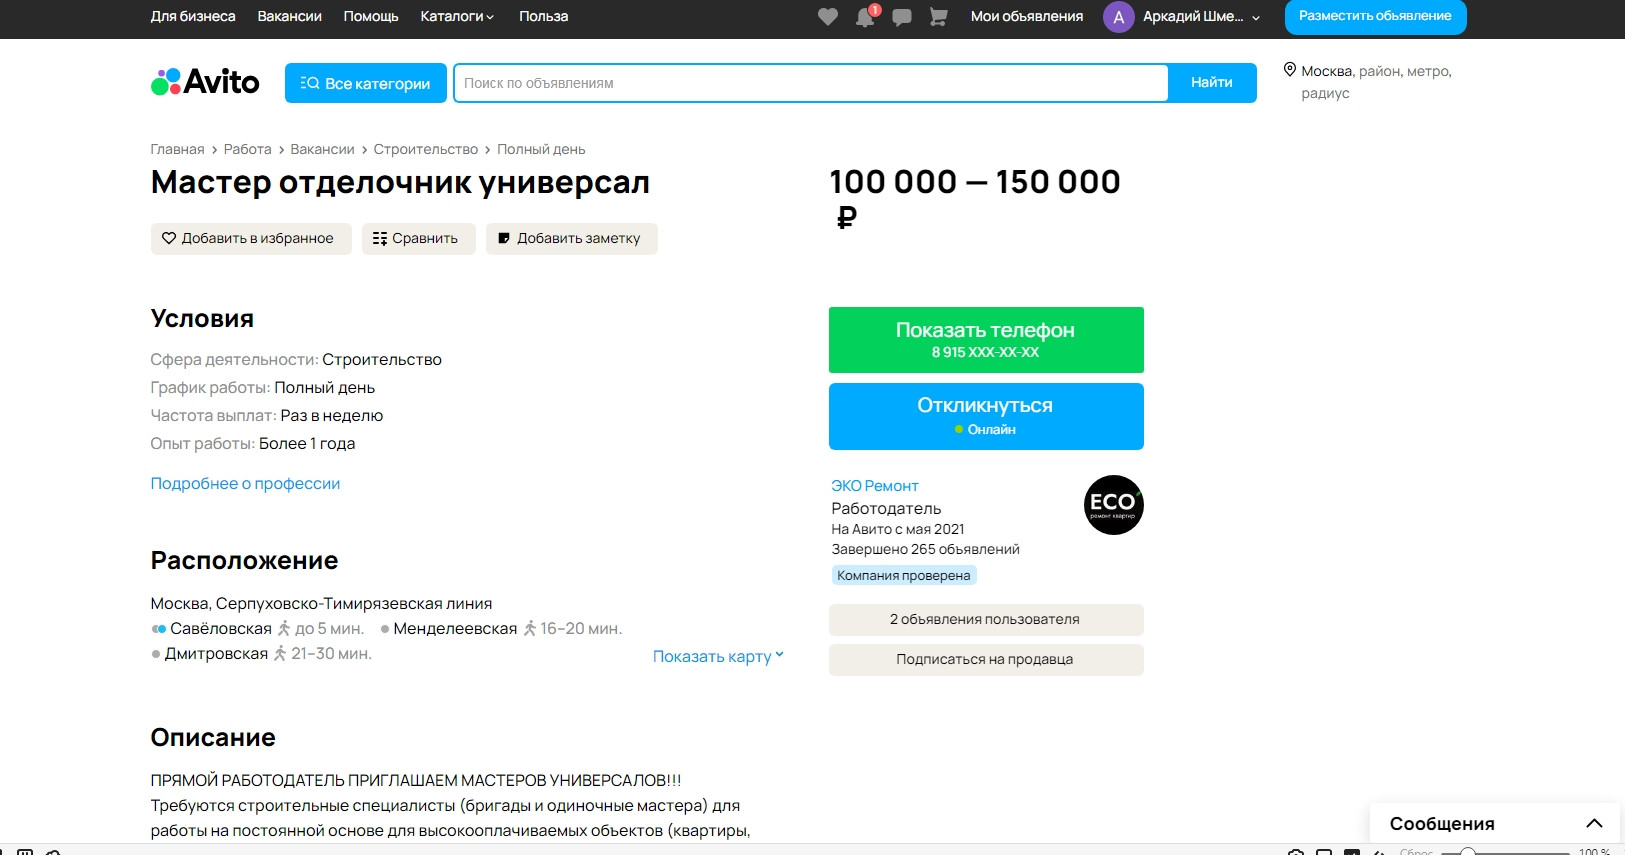
Task: Click the salary 100 000 — 150 000 ₽
Action: (975, 198)
